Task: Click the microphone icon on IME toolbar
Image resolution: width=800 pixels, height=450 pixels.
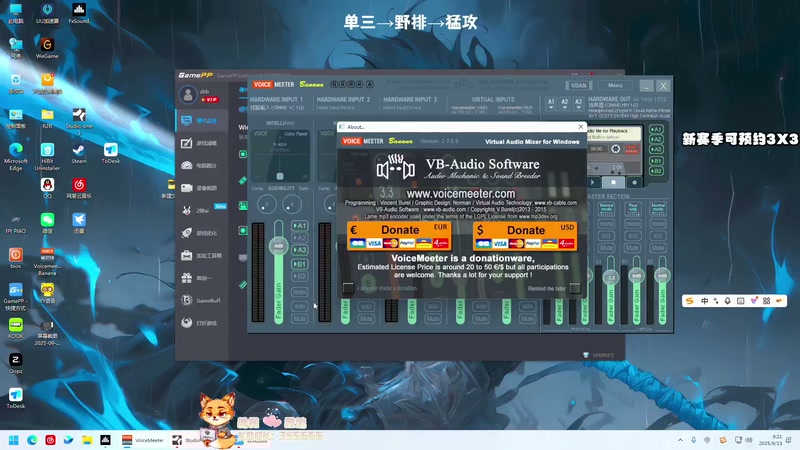Action: (728, 301)
